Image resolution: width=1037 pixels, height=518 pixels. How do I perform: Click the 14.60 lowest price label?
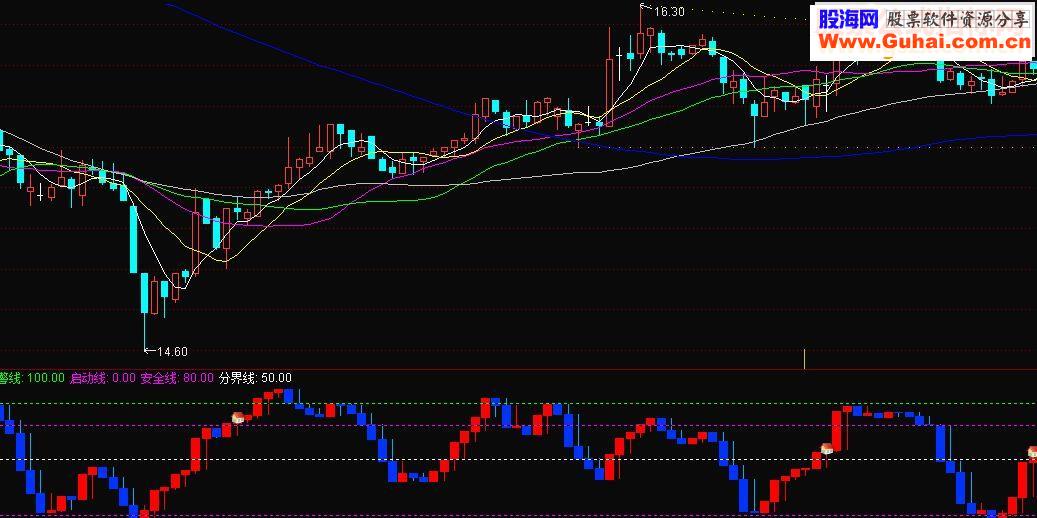coord(172,352)
